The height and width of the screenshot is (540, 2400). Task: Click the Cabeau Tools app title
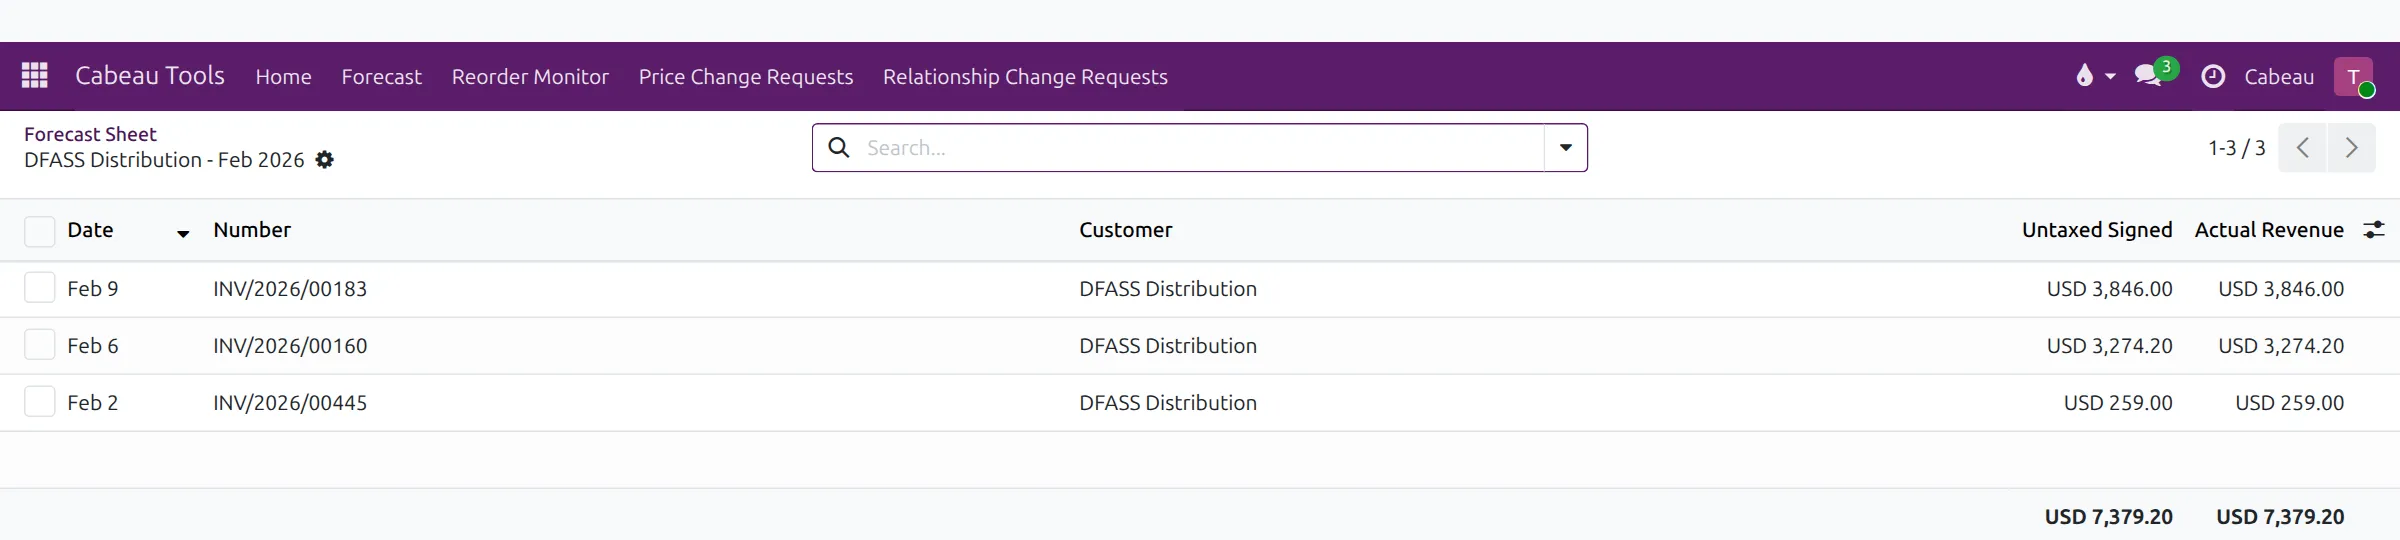click(150, 76)
